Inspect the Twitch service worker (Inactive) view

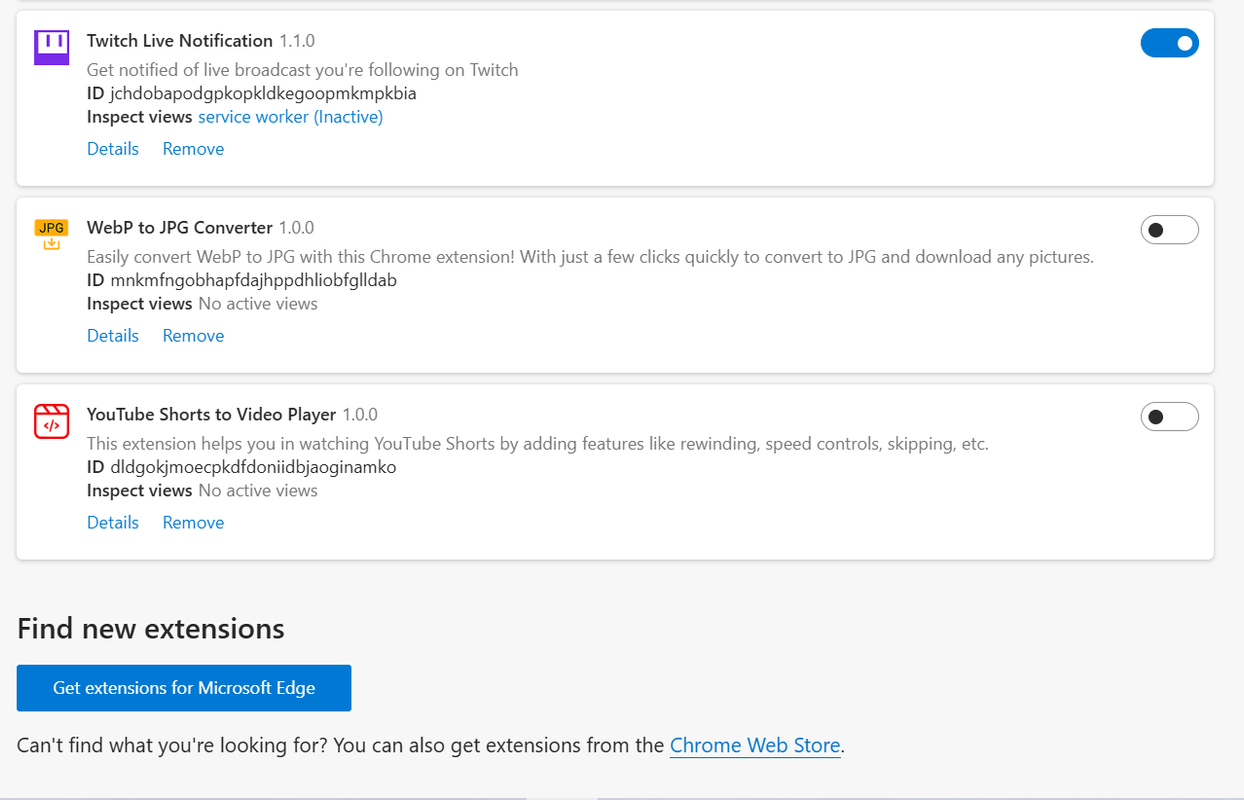pos(290,117)
